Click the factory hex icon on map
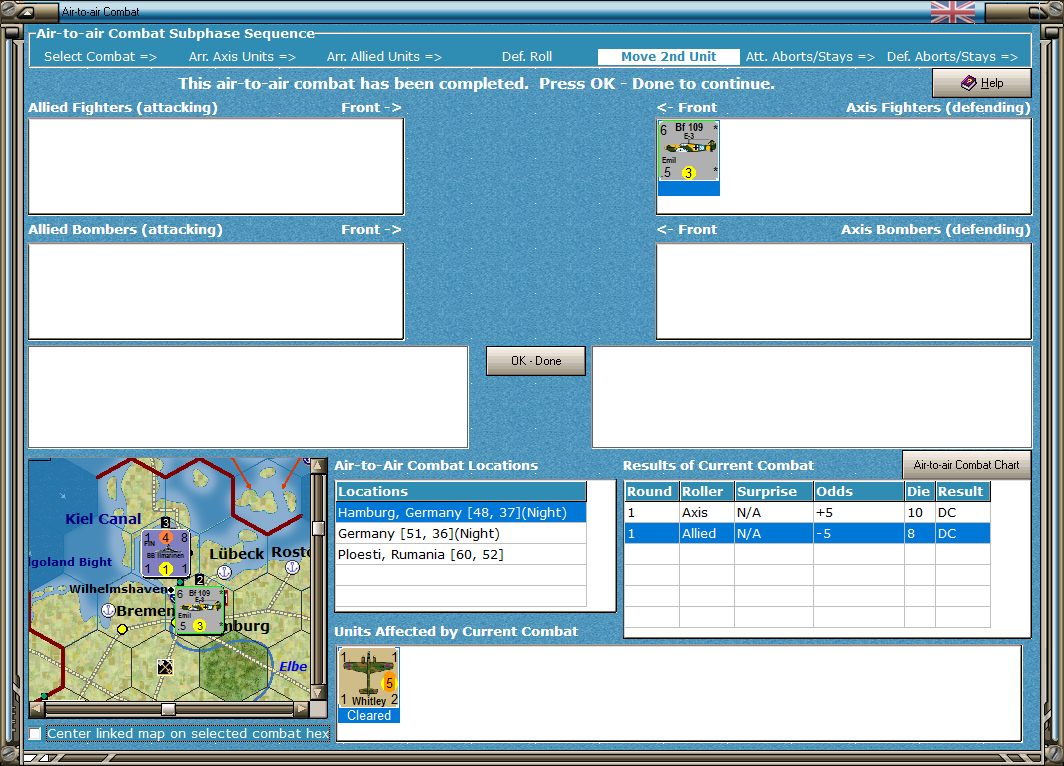The width and height of the screenshot is (1064, 766). 165,667
